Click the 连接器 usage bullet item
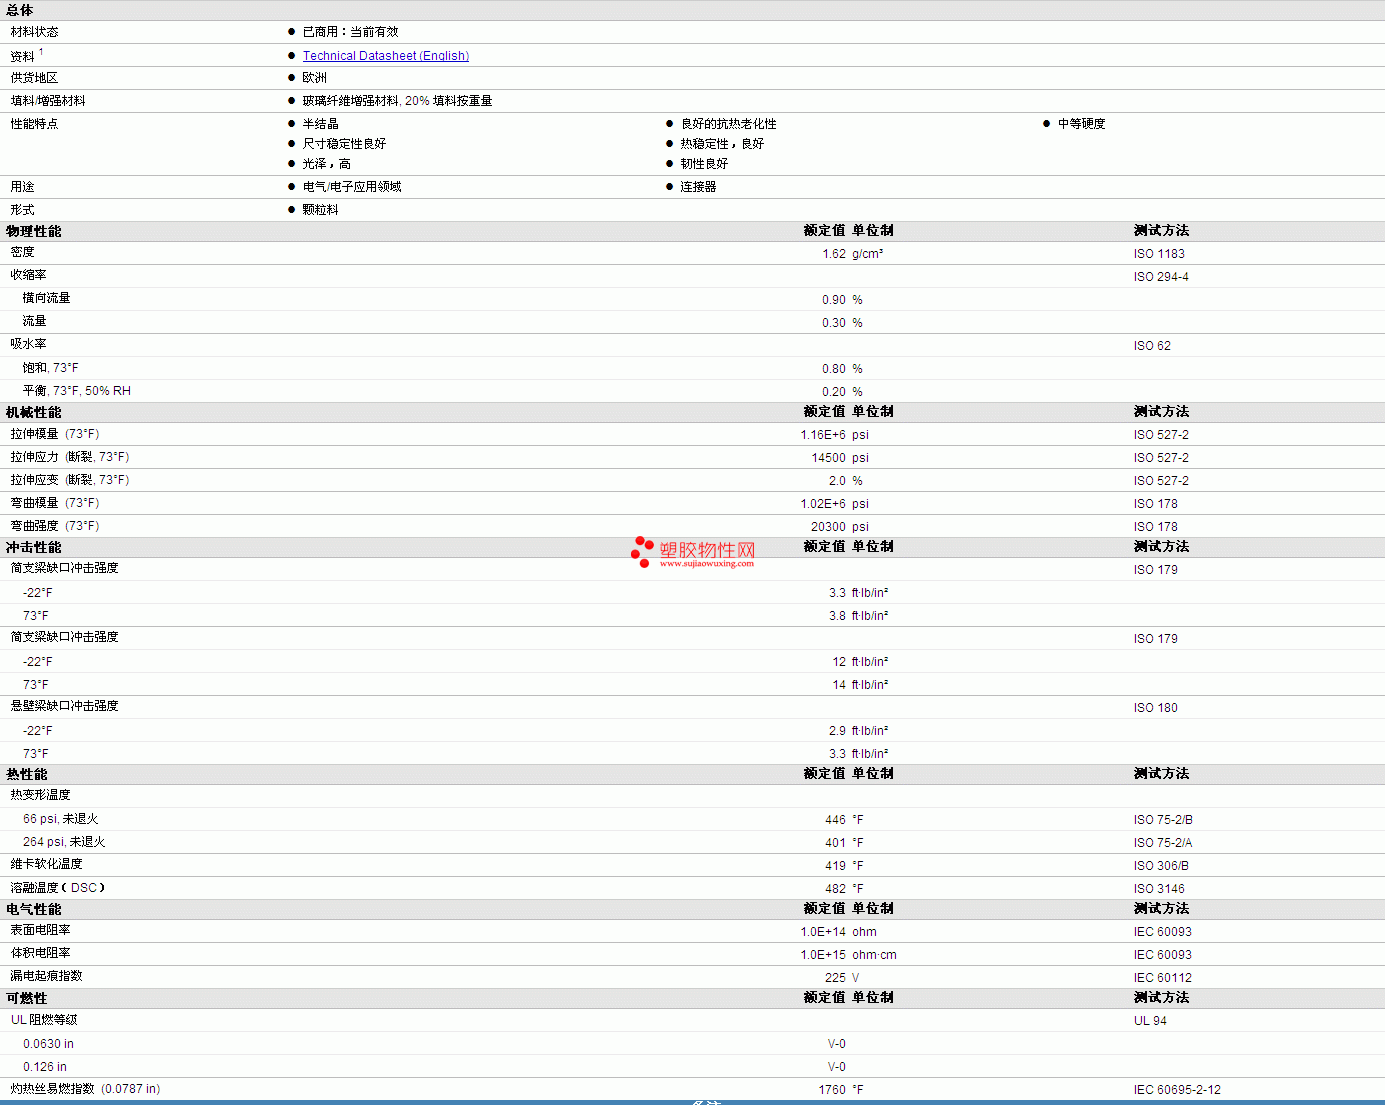This screenshot has width=1385, height=1105. (698, 187)
